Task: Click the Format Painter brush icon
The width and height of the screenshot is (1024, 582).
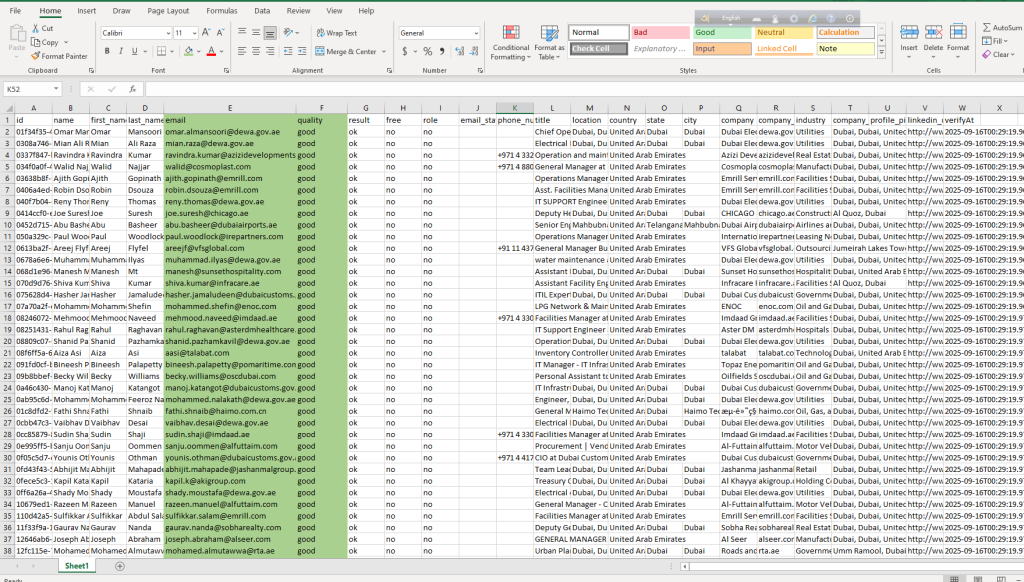Action: point(36,56)
